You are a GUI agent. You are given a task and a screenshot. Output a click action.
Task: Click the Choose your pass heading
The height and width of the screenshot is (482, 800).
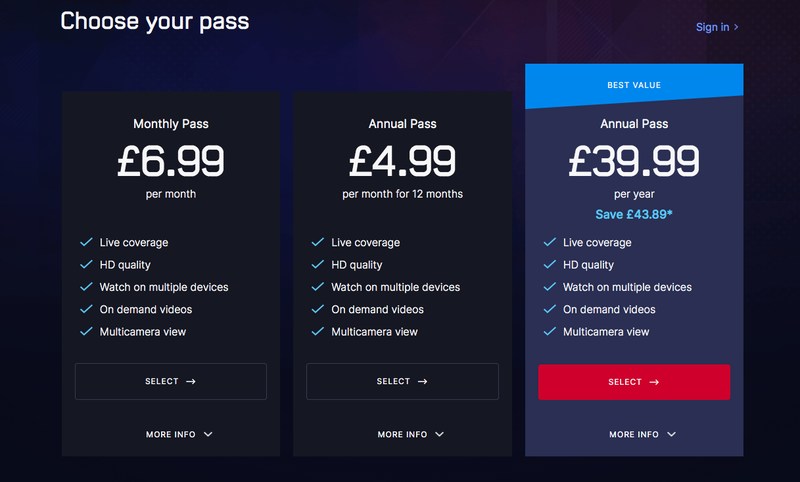pos(155,22)
